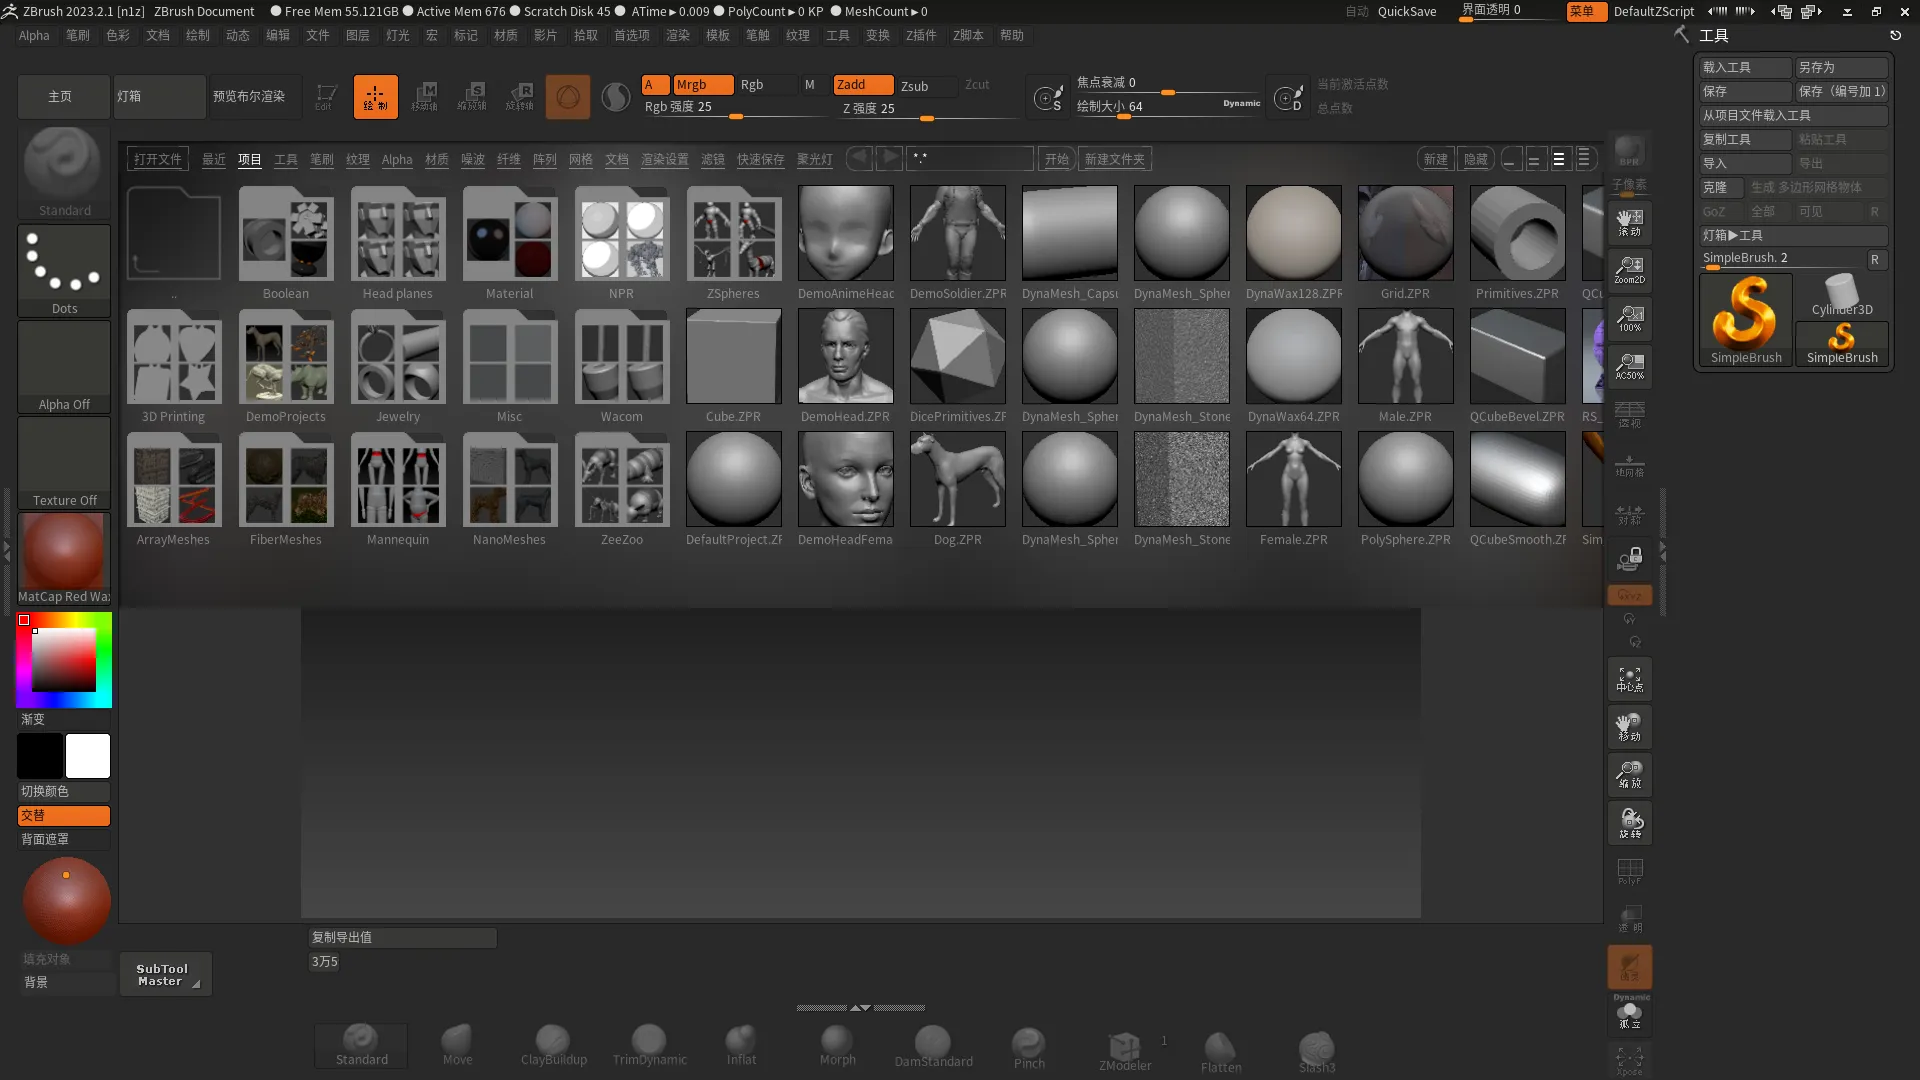The width and height of the screenshot is (1920, 1080).
Task: Switch to the 项目 tab in LightBox
Action: coord(249,158)
